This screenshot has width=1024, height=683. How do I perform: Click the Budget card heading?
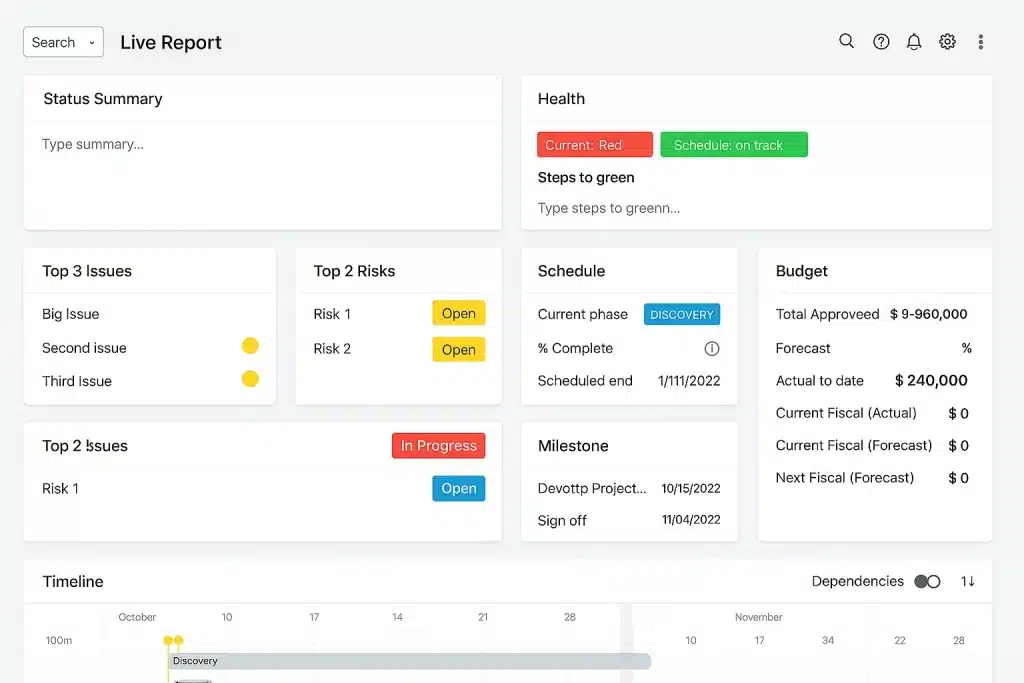point(801,271)
